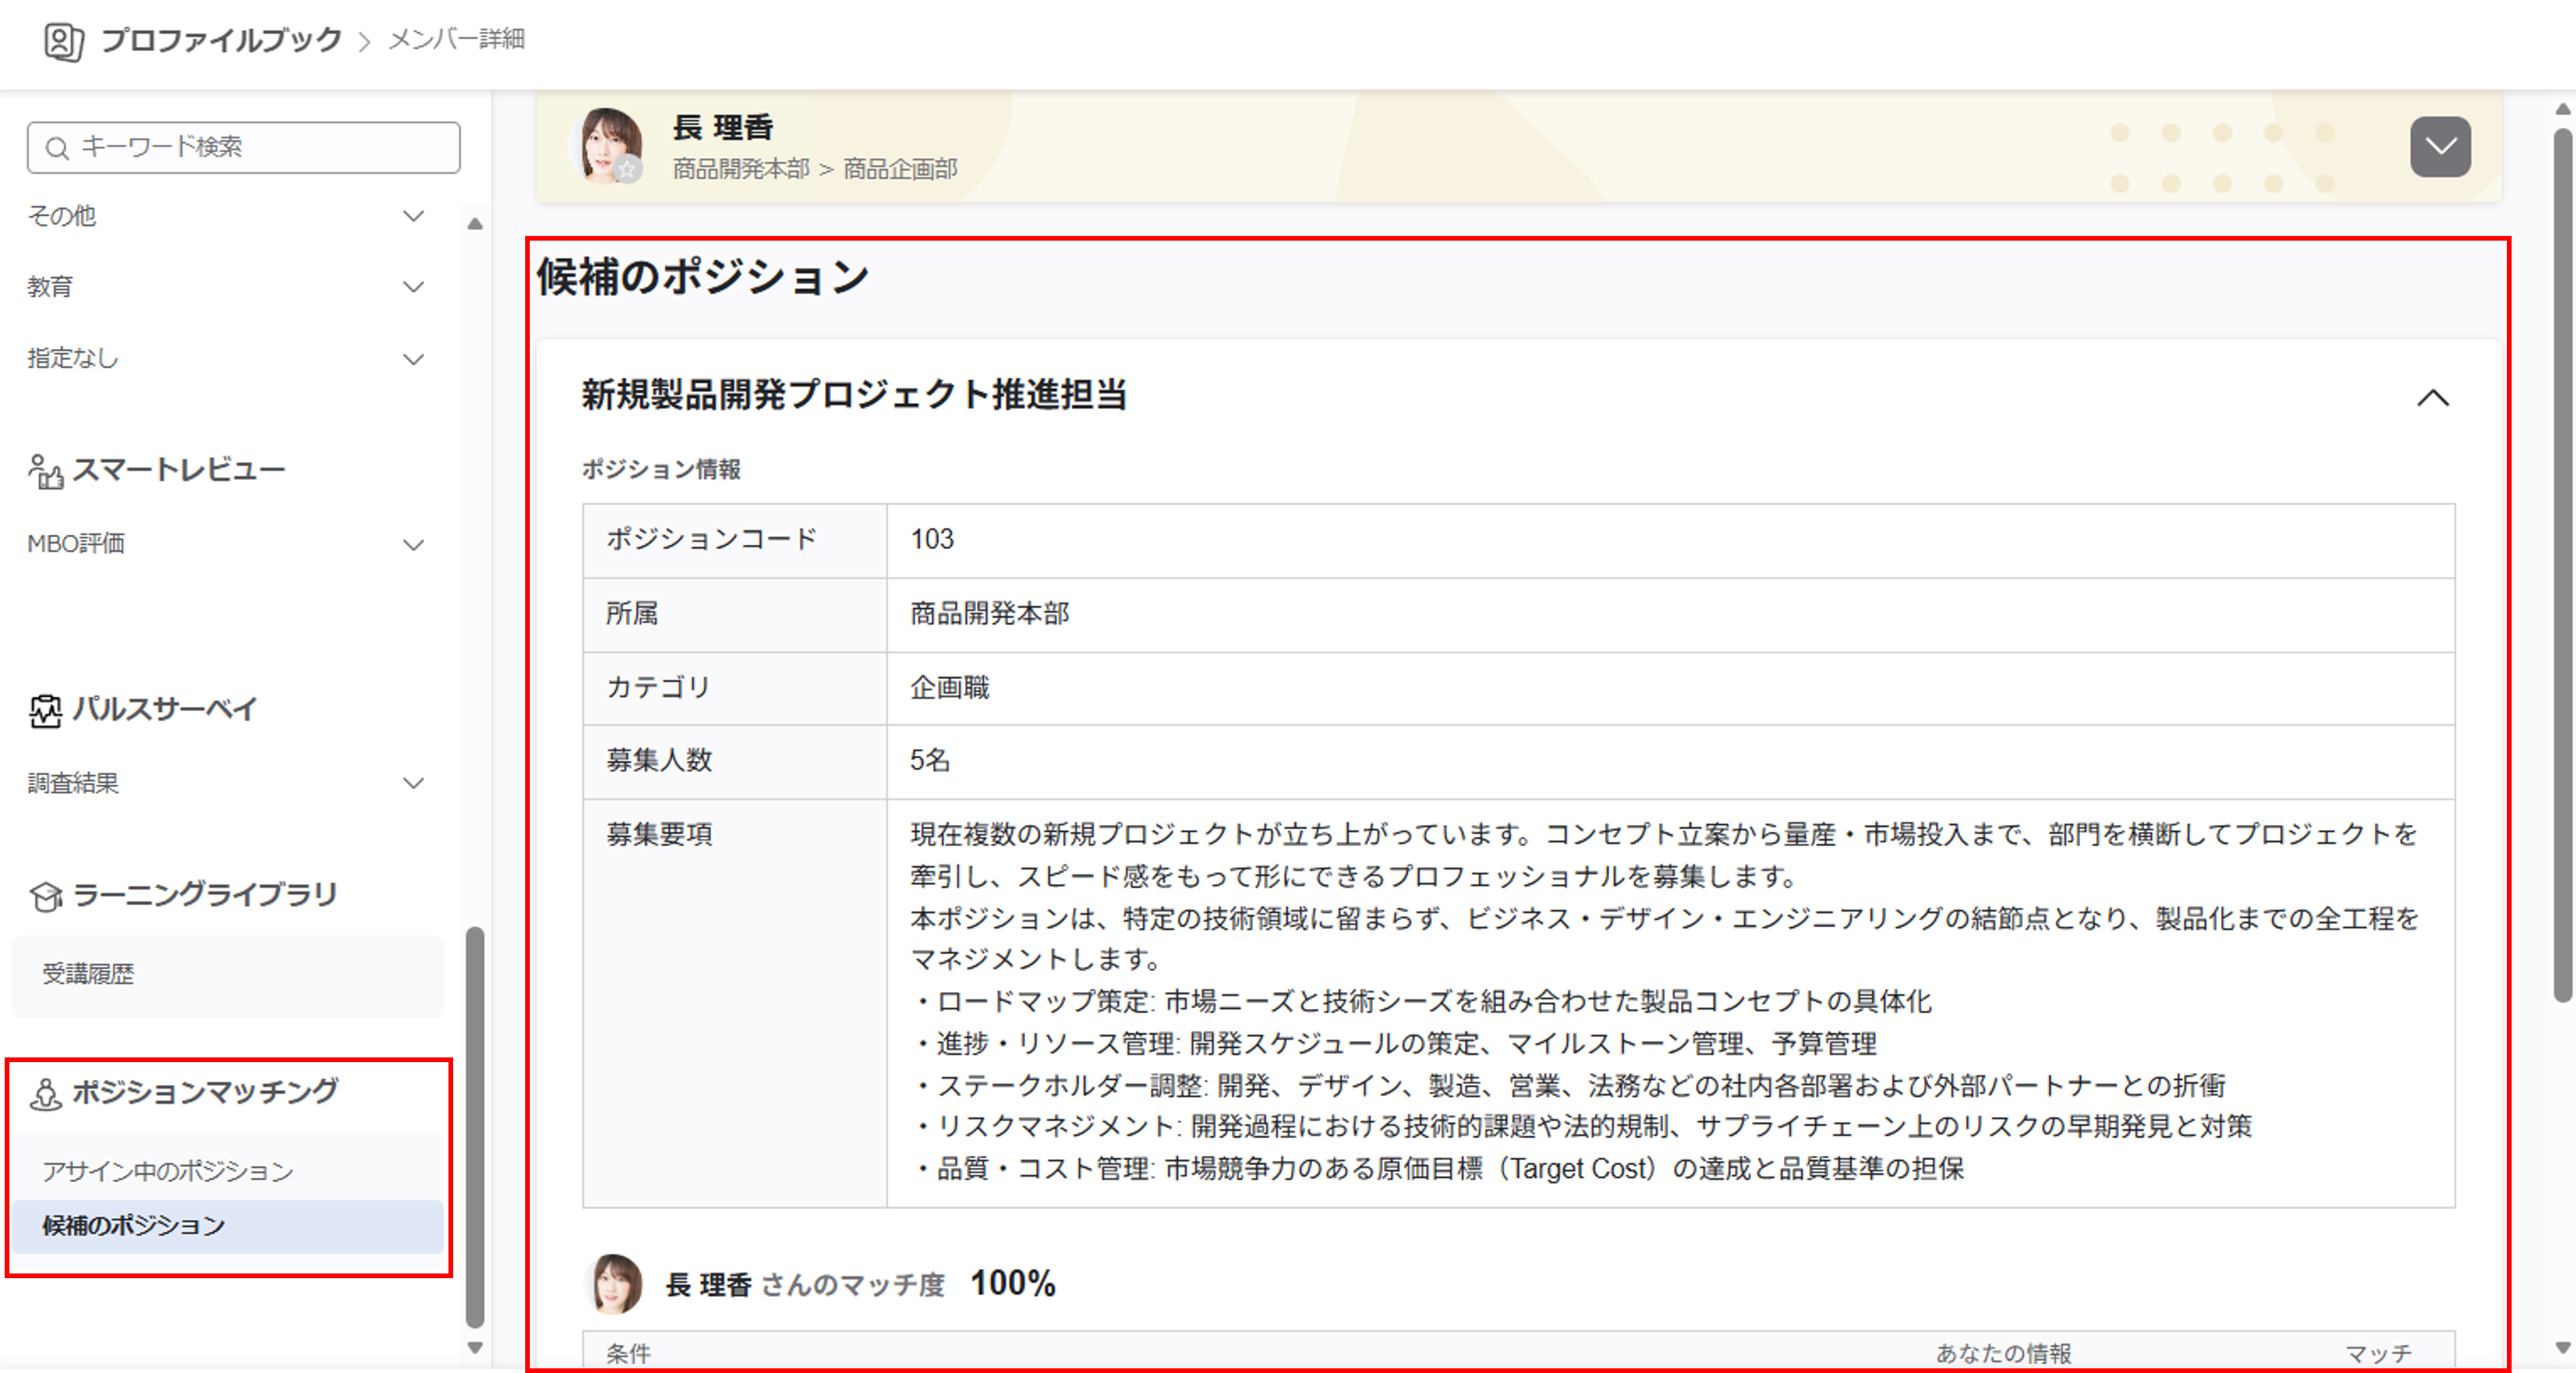Click the sidebar scroll down arrow
The height and width of the screenshot is (1373, 2576).
pyautogui.click(x=475, y=1348)
